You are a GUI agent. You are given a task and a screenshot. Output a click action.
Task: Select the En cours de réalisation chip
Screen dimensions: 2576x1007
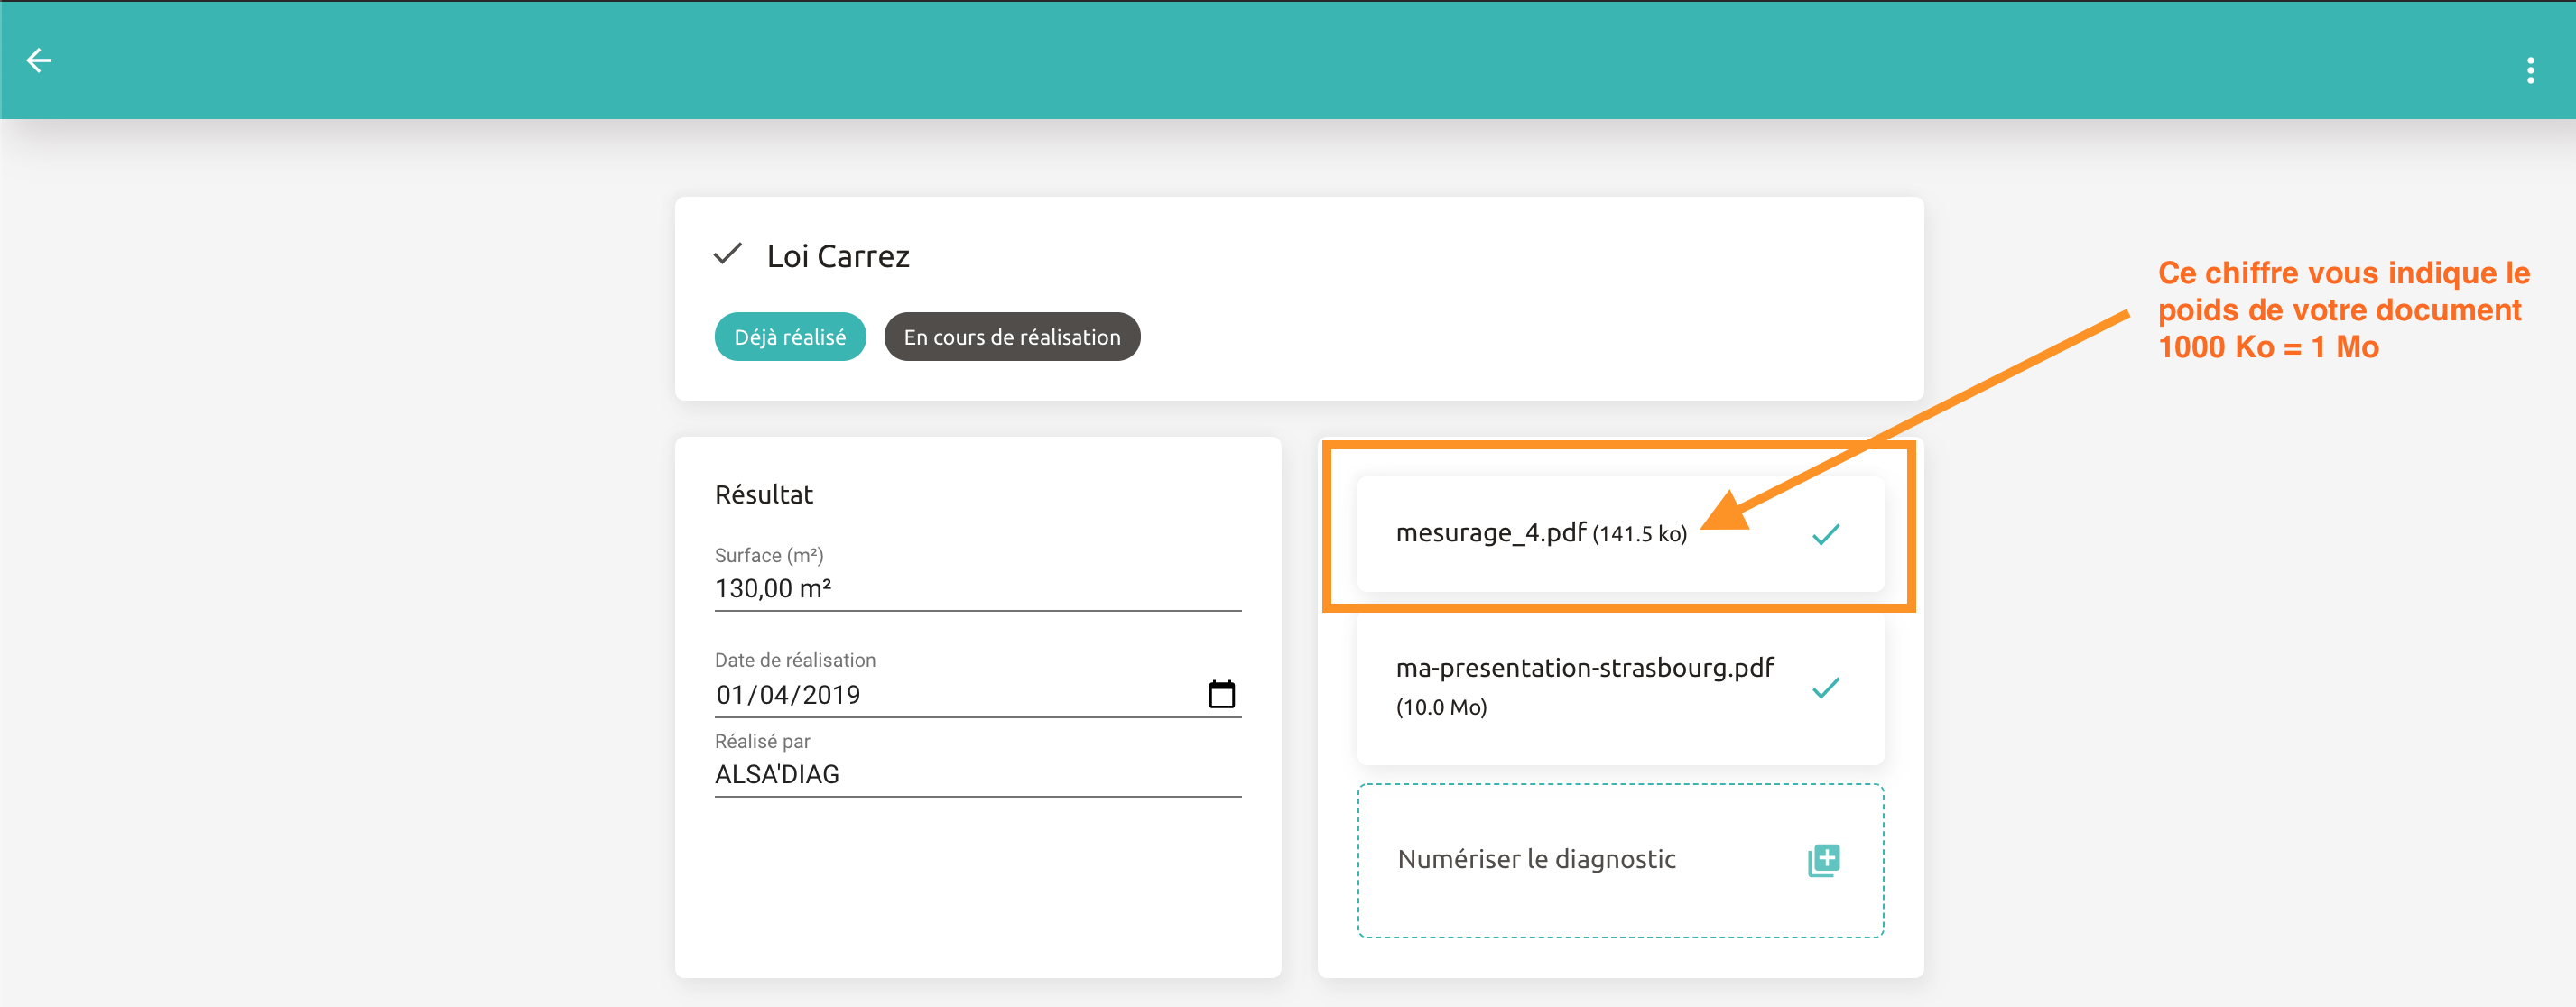pyautogui.click(x=1011, y=337)
